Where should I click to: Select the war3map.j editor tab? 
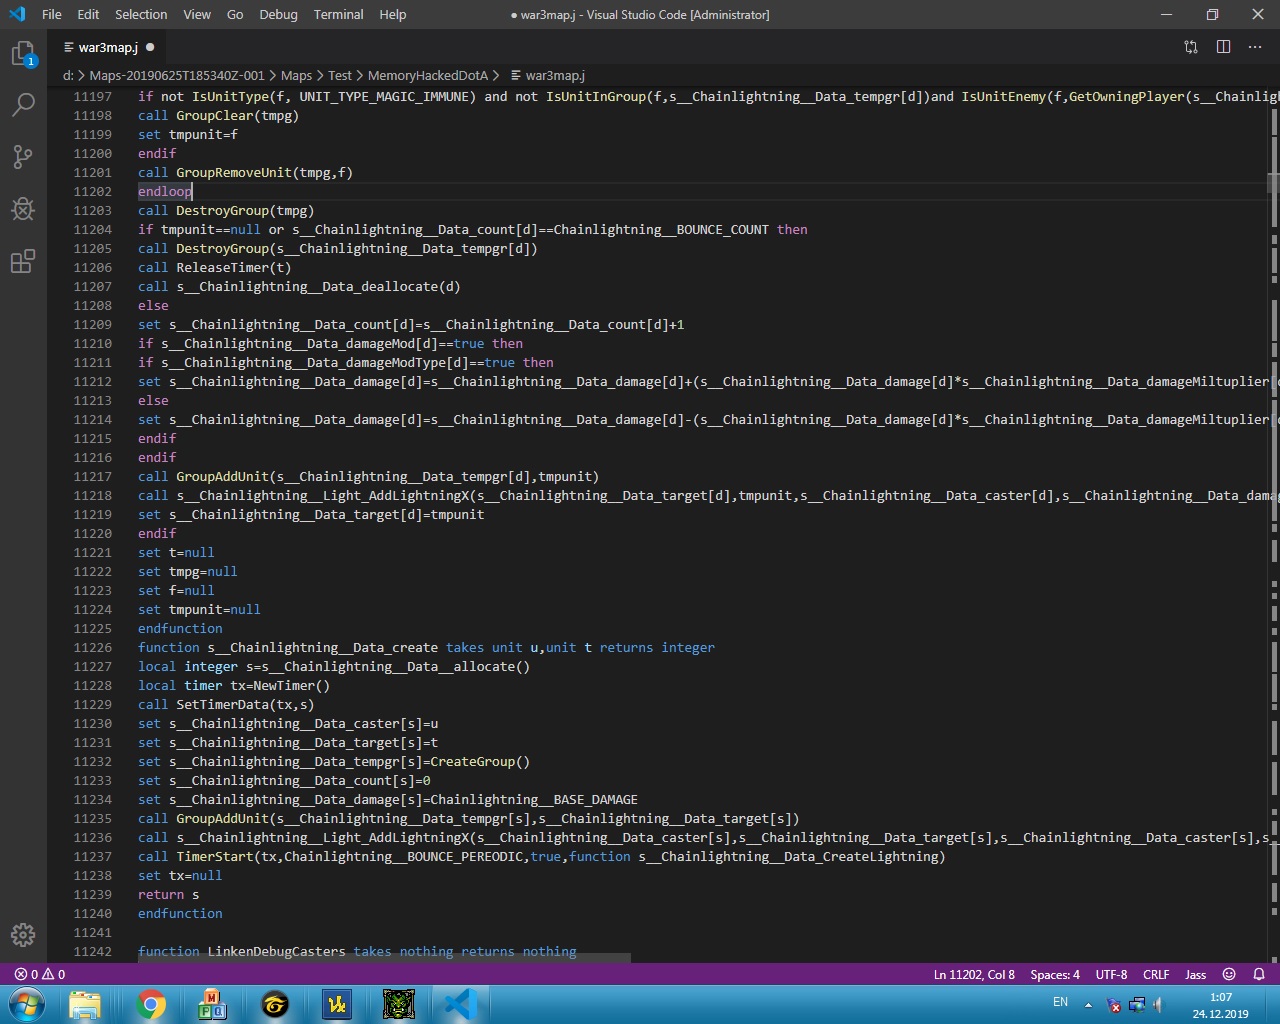[108, 47]
